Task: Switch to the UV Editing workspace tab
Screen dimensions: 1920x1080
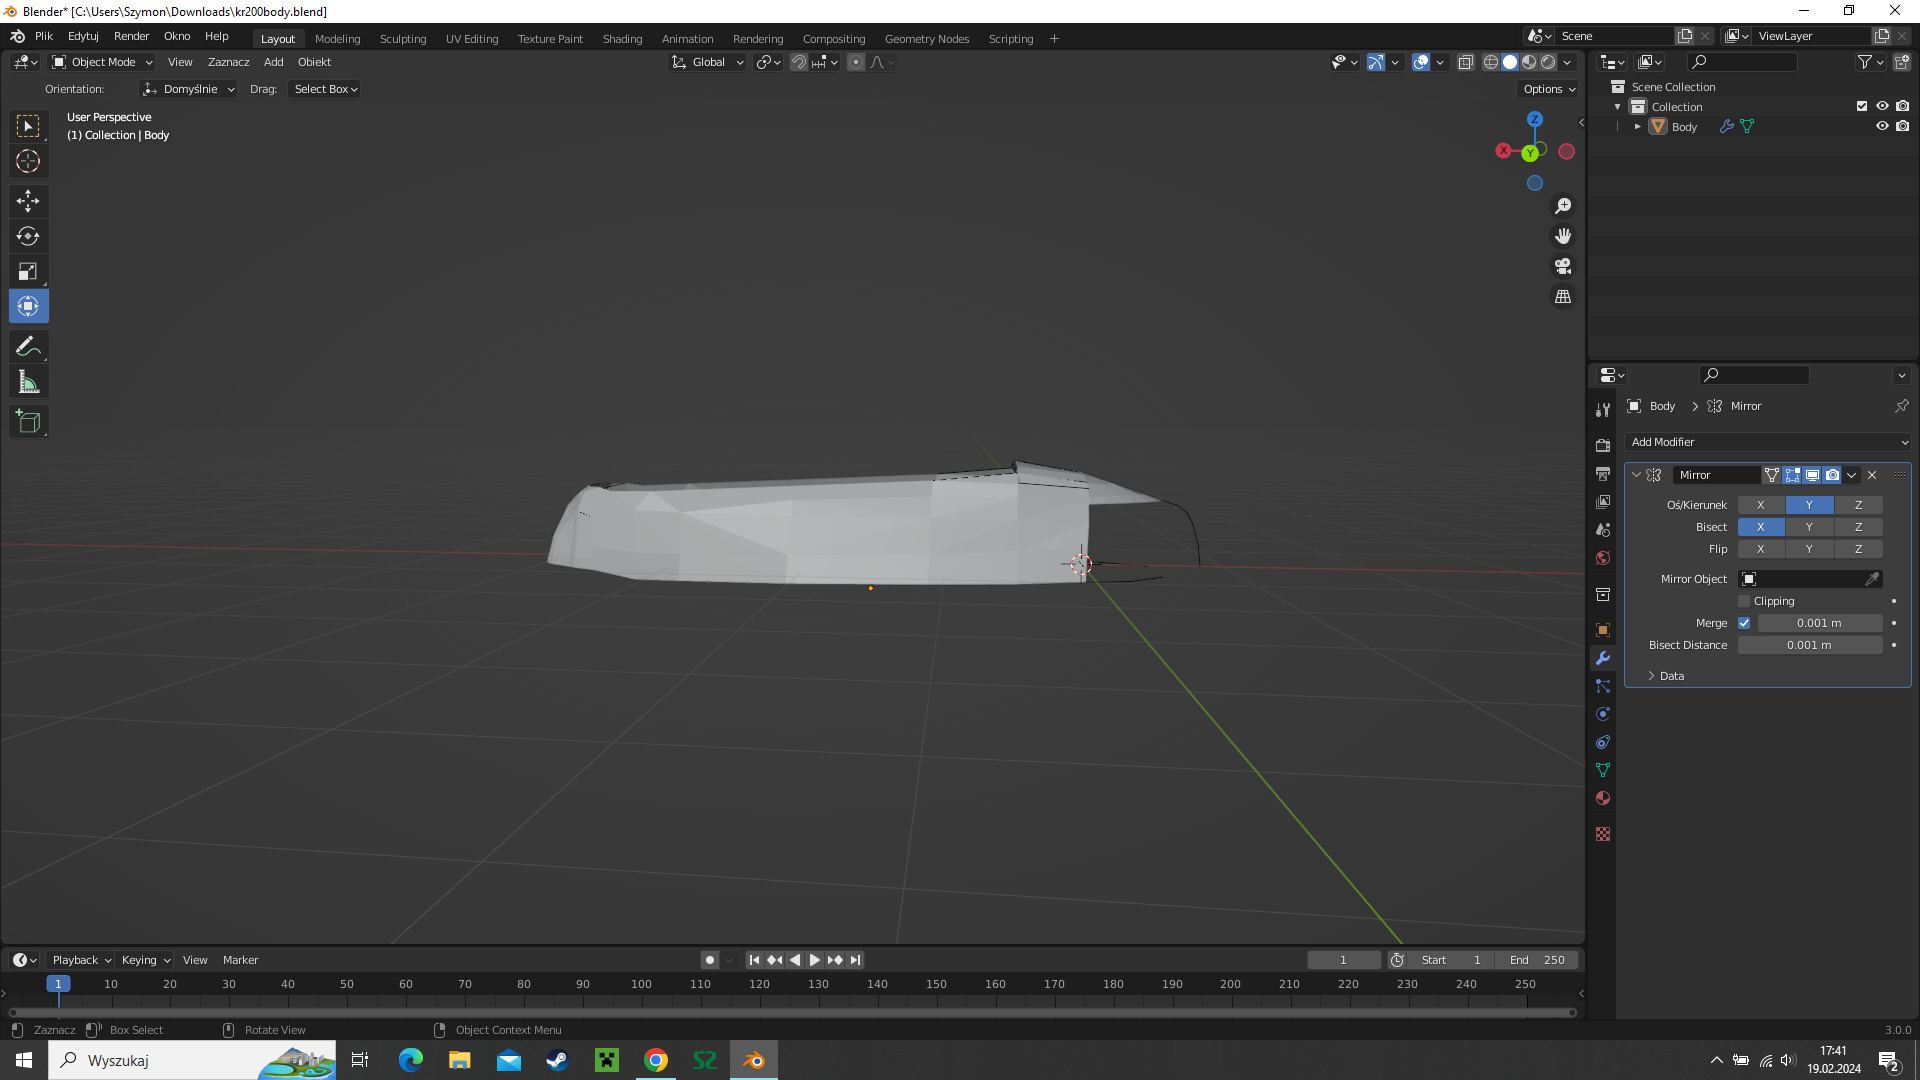Action: click(472, 39)
